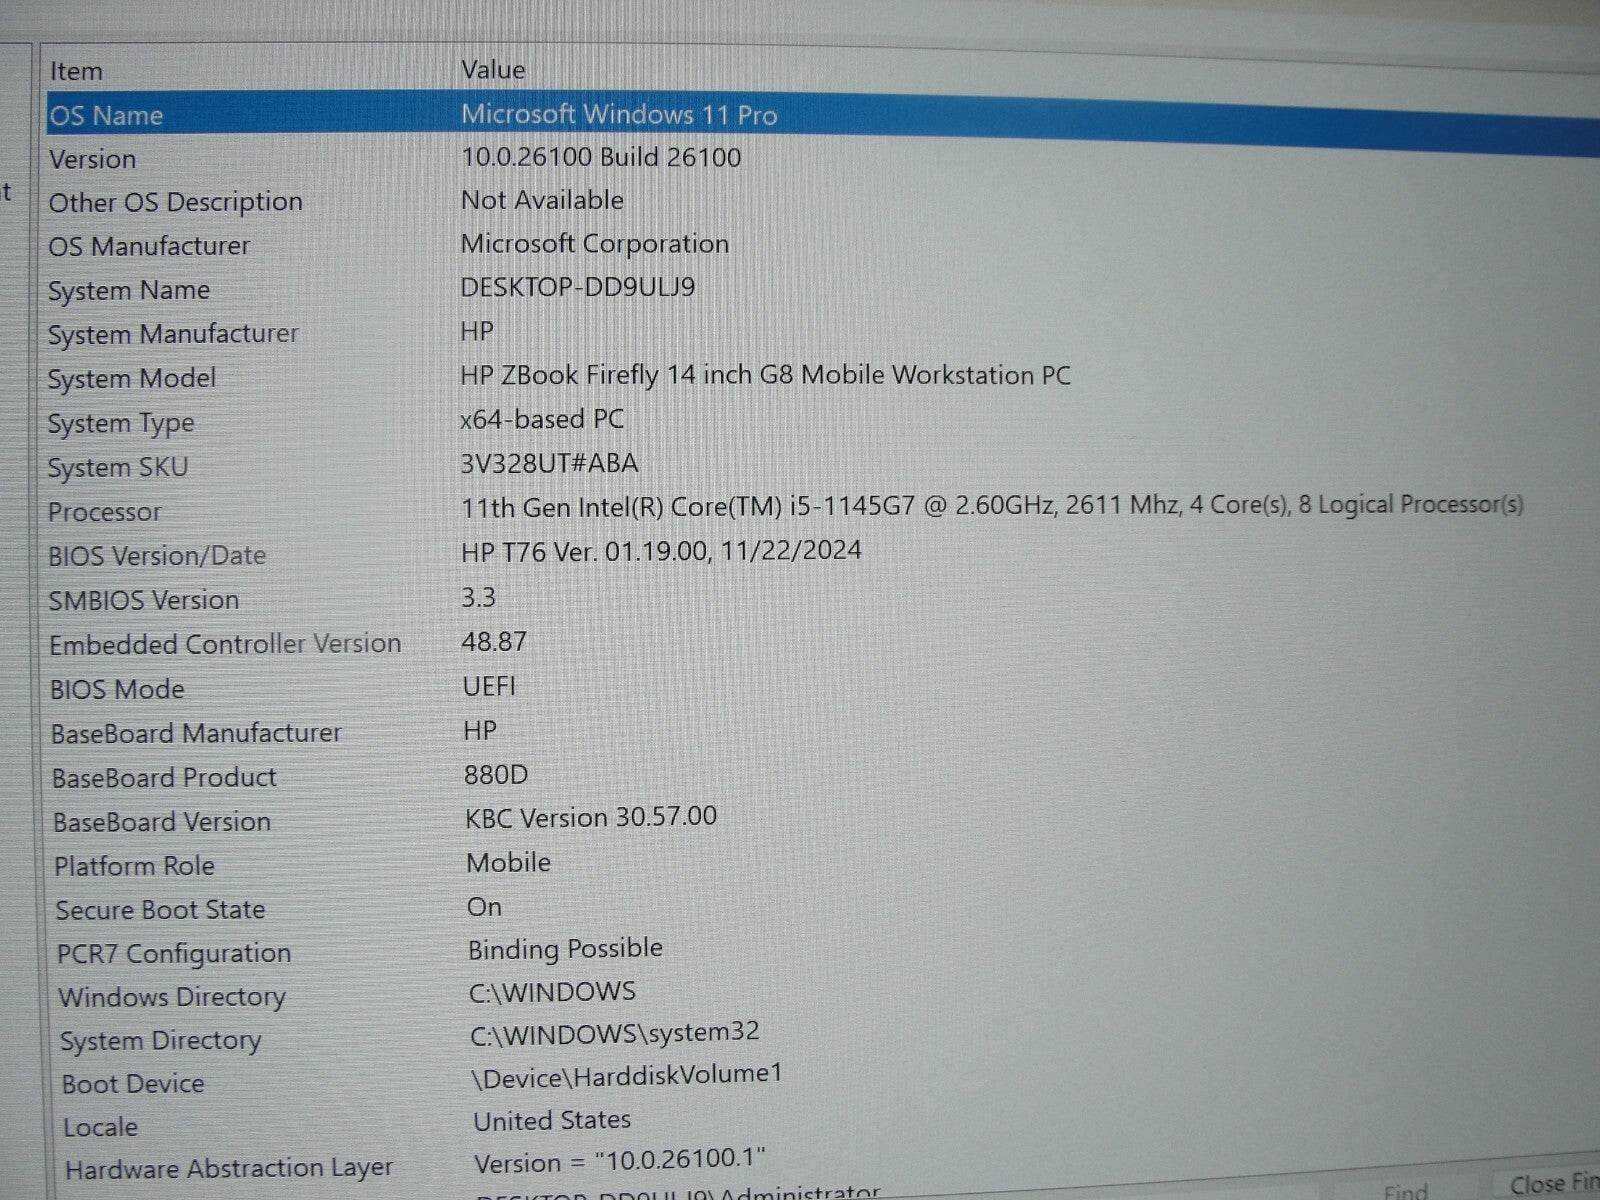Click the Item column header
Screen dimensions: 1600x1200
coord(77,70)
